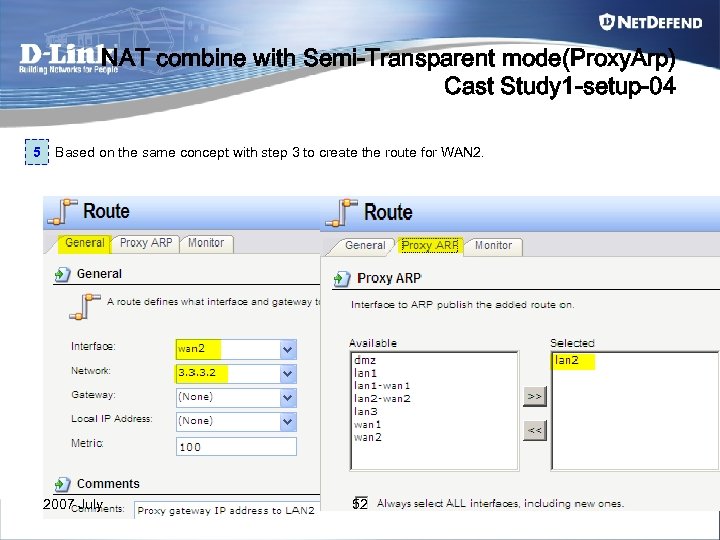Click the Network field showing 3.3.3.2

click(x=236, y=374)
